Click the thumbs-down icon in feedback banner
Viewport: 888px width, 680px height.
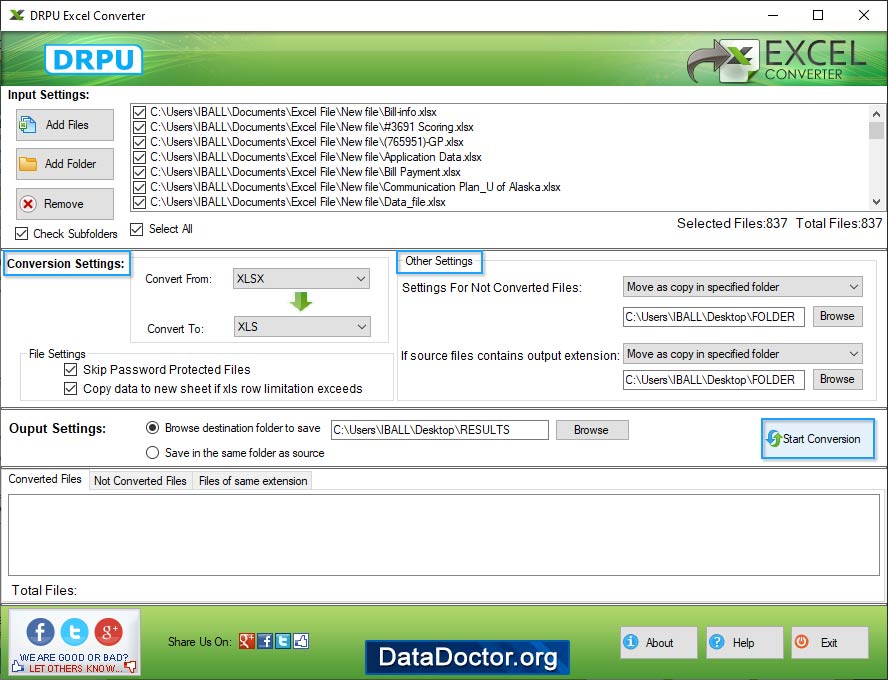(x=131, y=667)
